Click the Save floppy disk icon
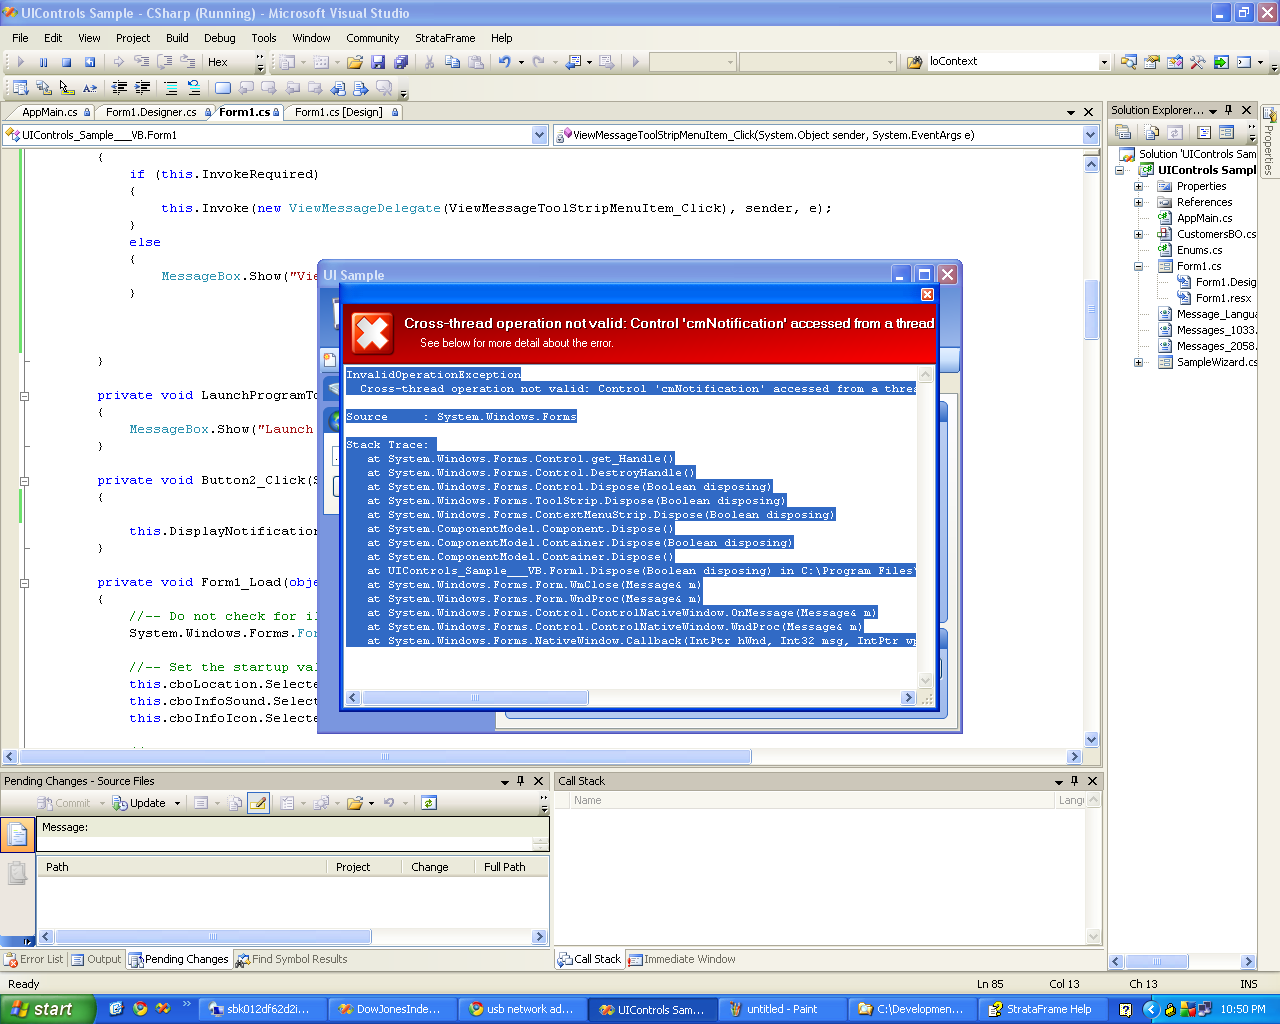The image size is (1280, 1024). [378, 62]
